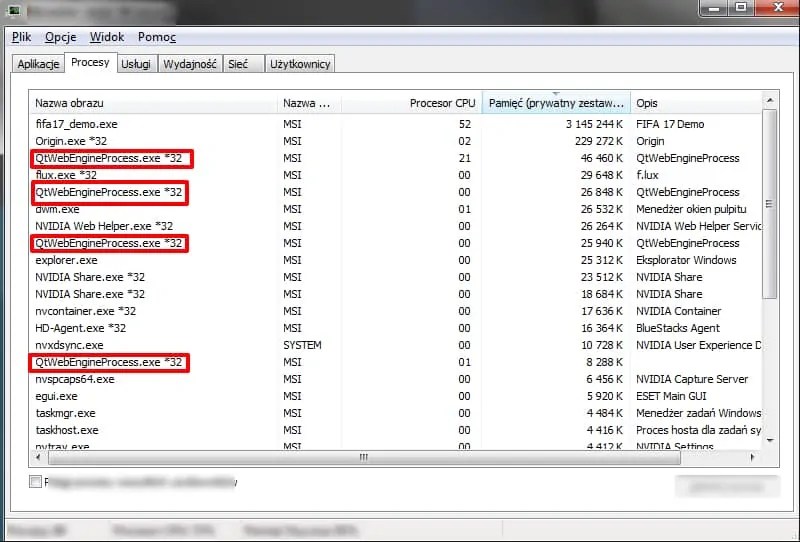Select the nvxdsync.exe process

pos(395,345)
